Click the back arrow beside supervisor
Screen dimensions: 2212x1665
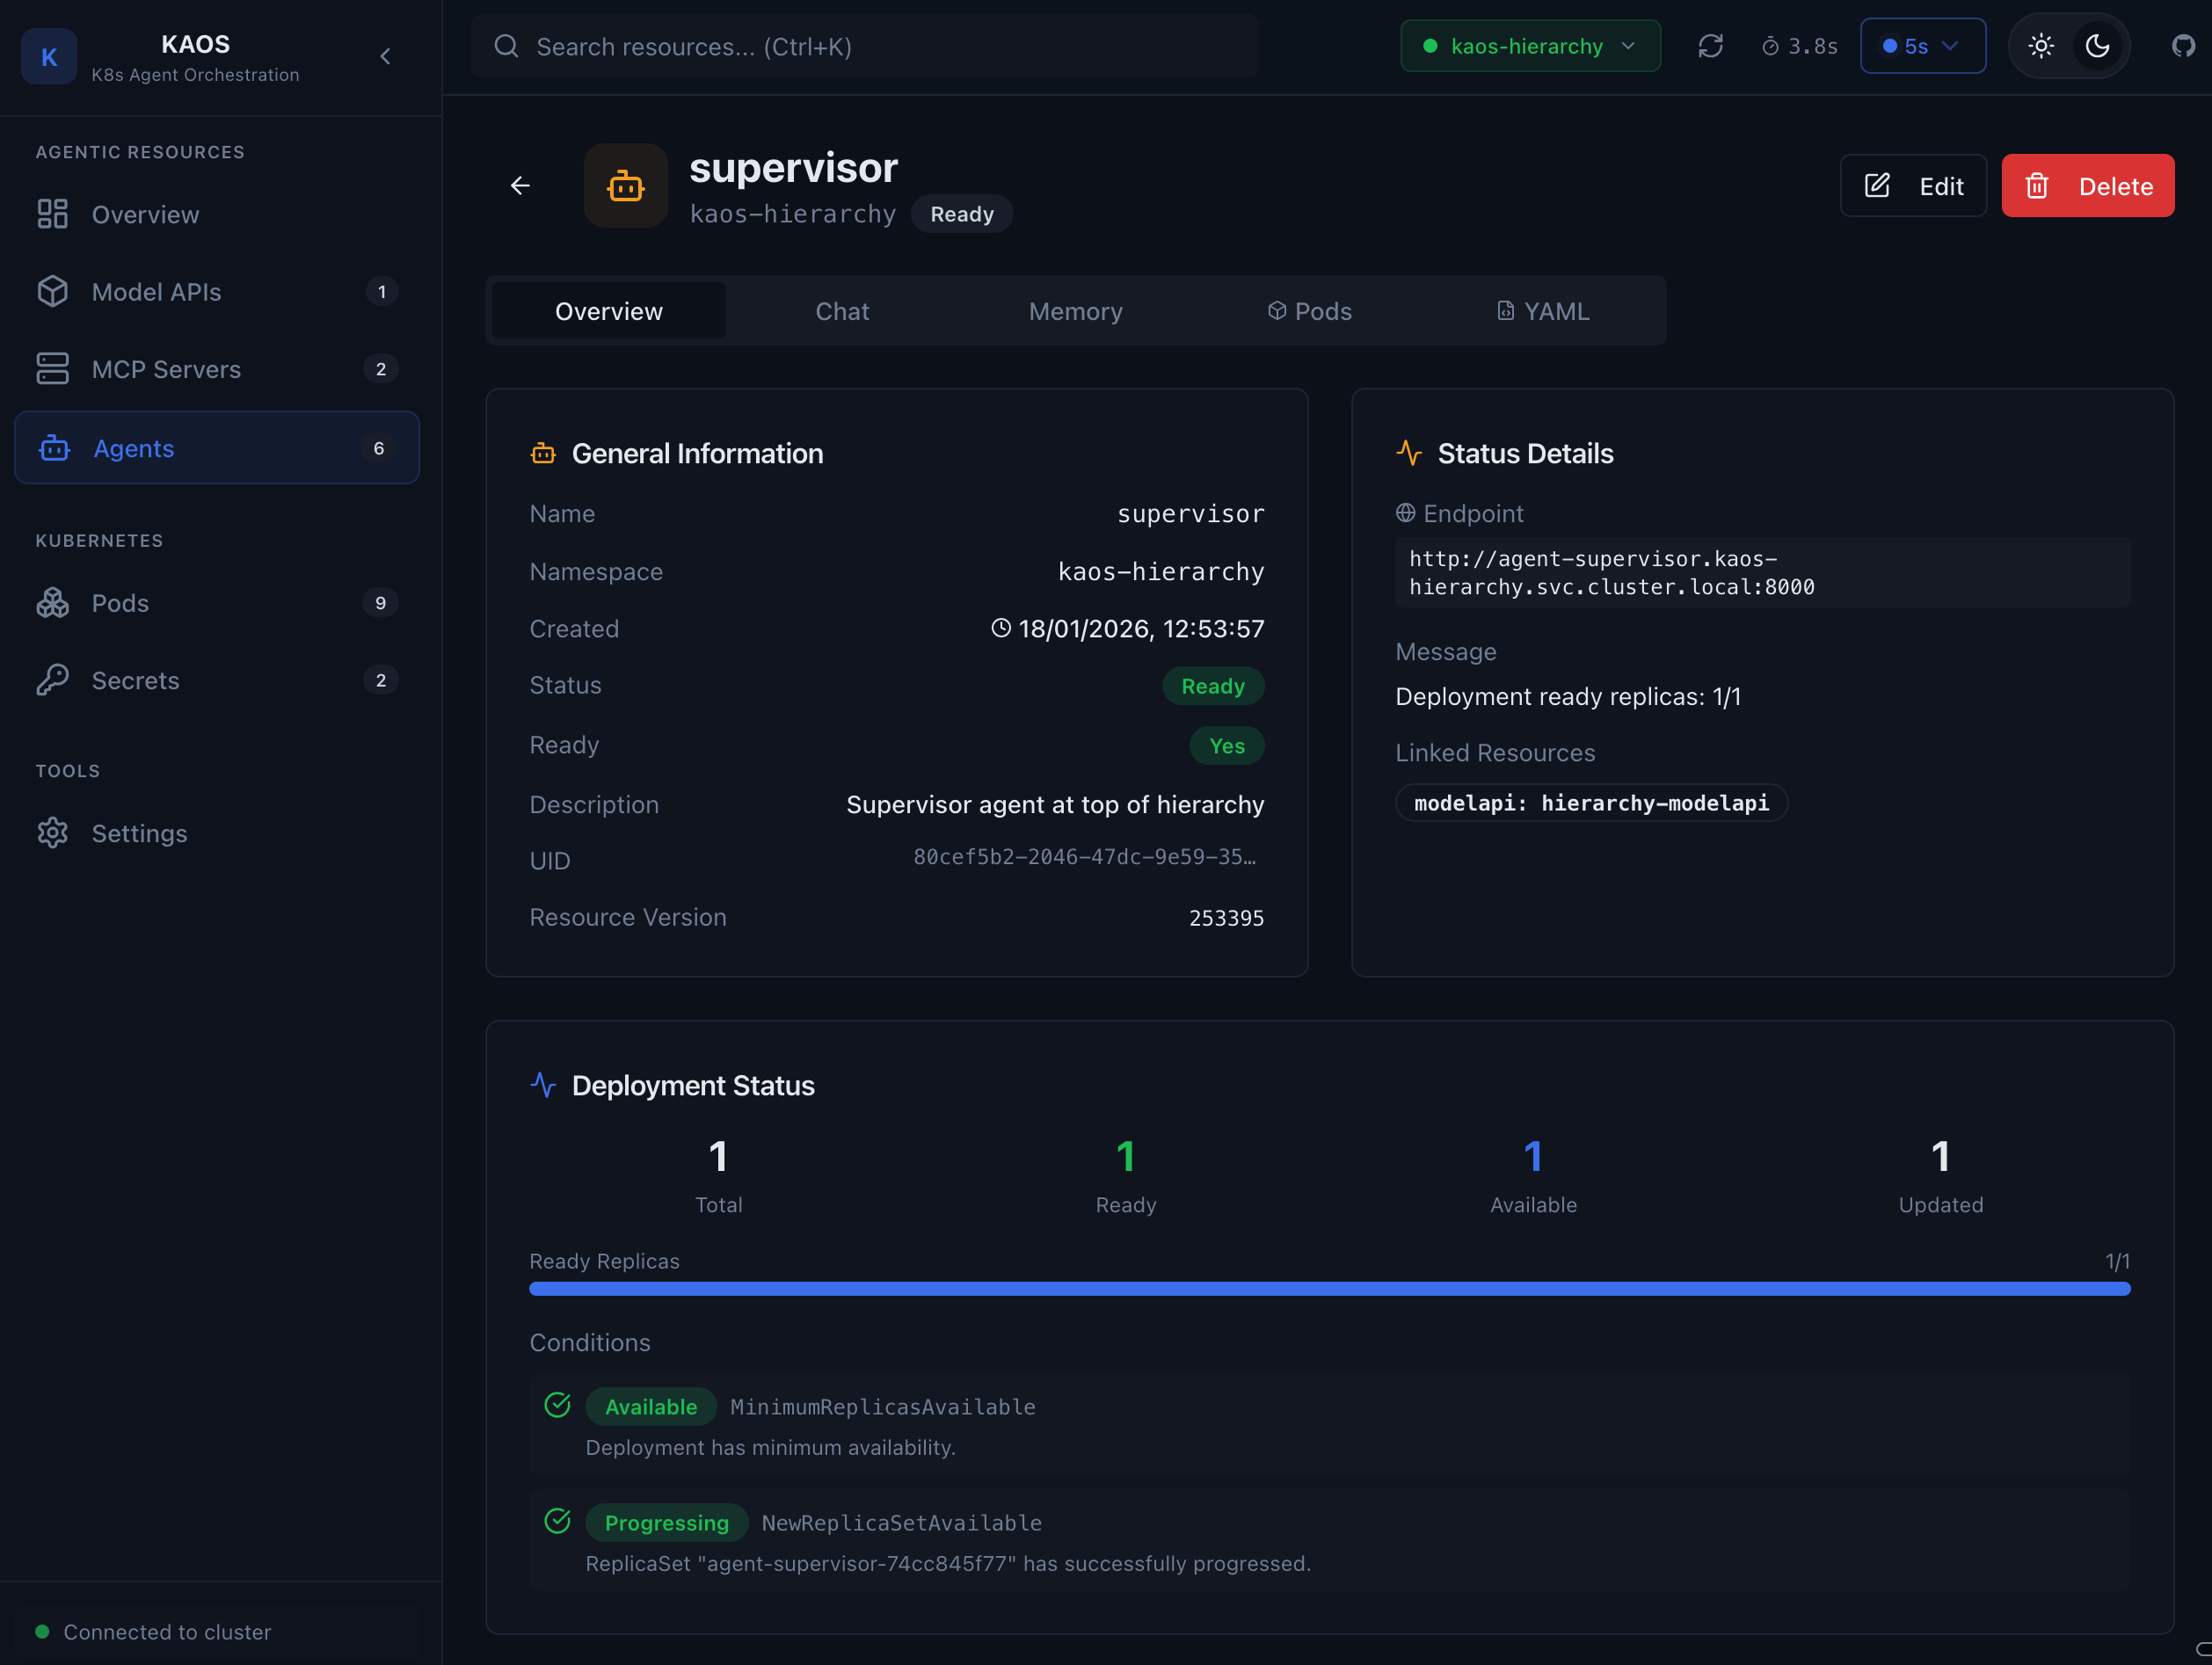point(520,185)
